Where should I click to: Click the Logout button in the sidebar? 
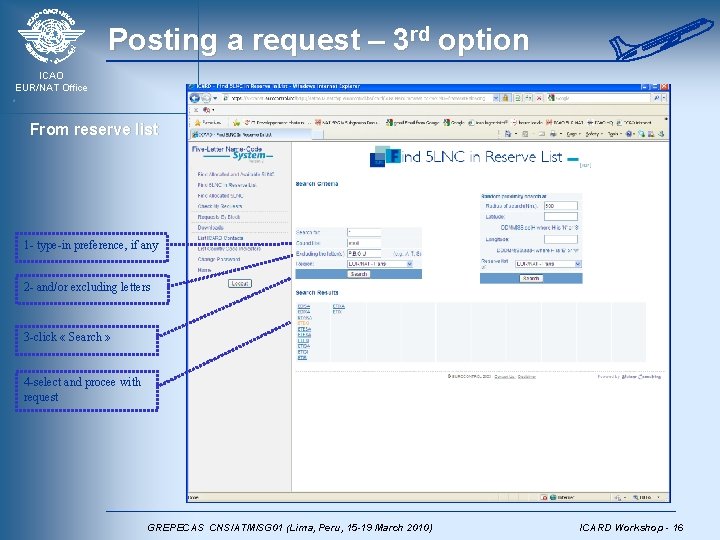tap(240, 283)
